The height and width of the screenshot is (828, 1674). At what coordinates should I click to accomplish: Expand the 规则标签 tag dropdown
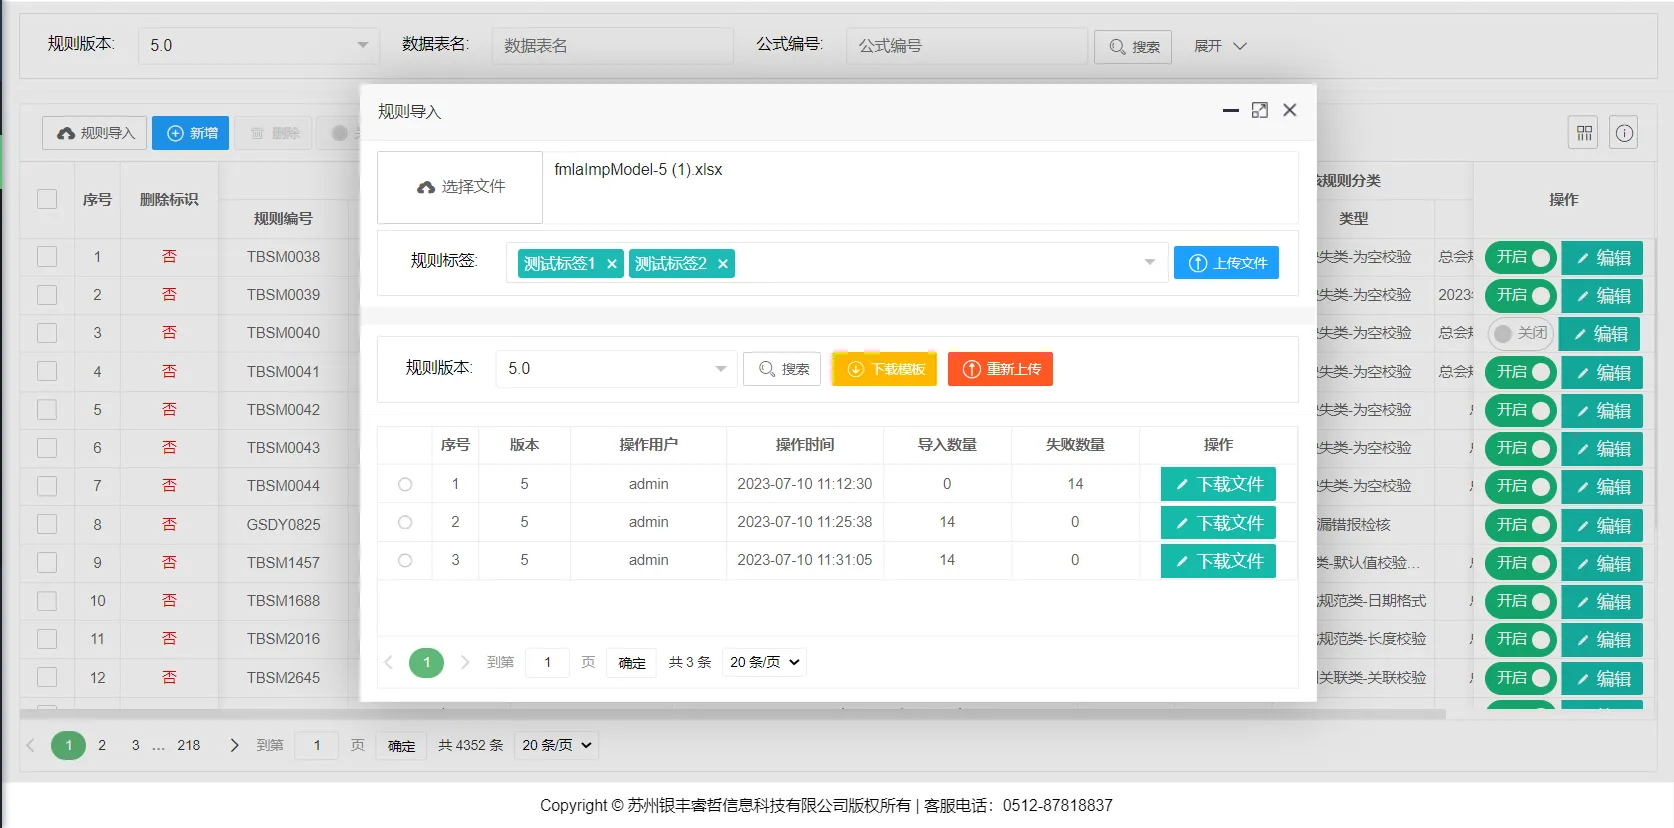tap(1149, 263)
